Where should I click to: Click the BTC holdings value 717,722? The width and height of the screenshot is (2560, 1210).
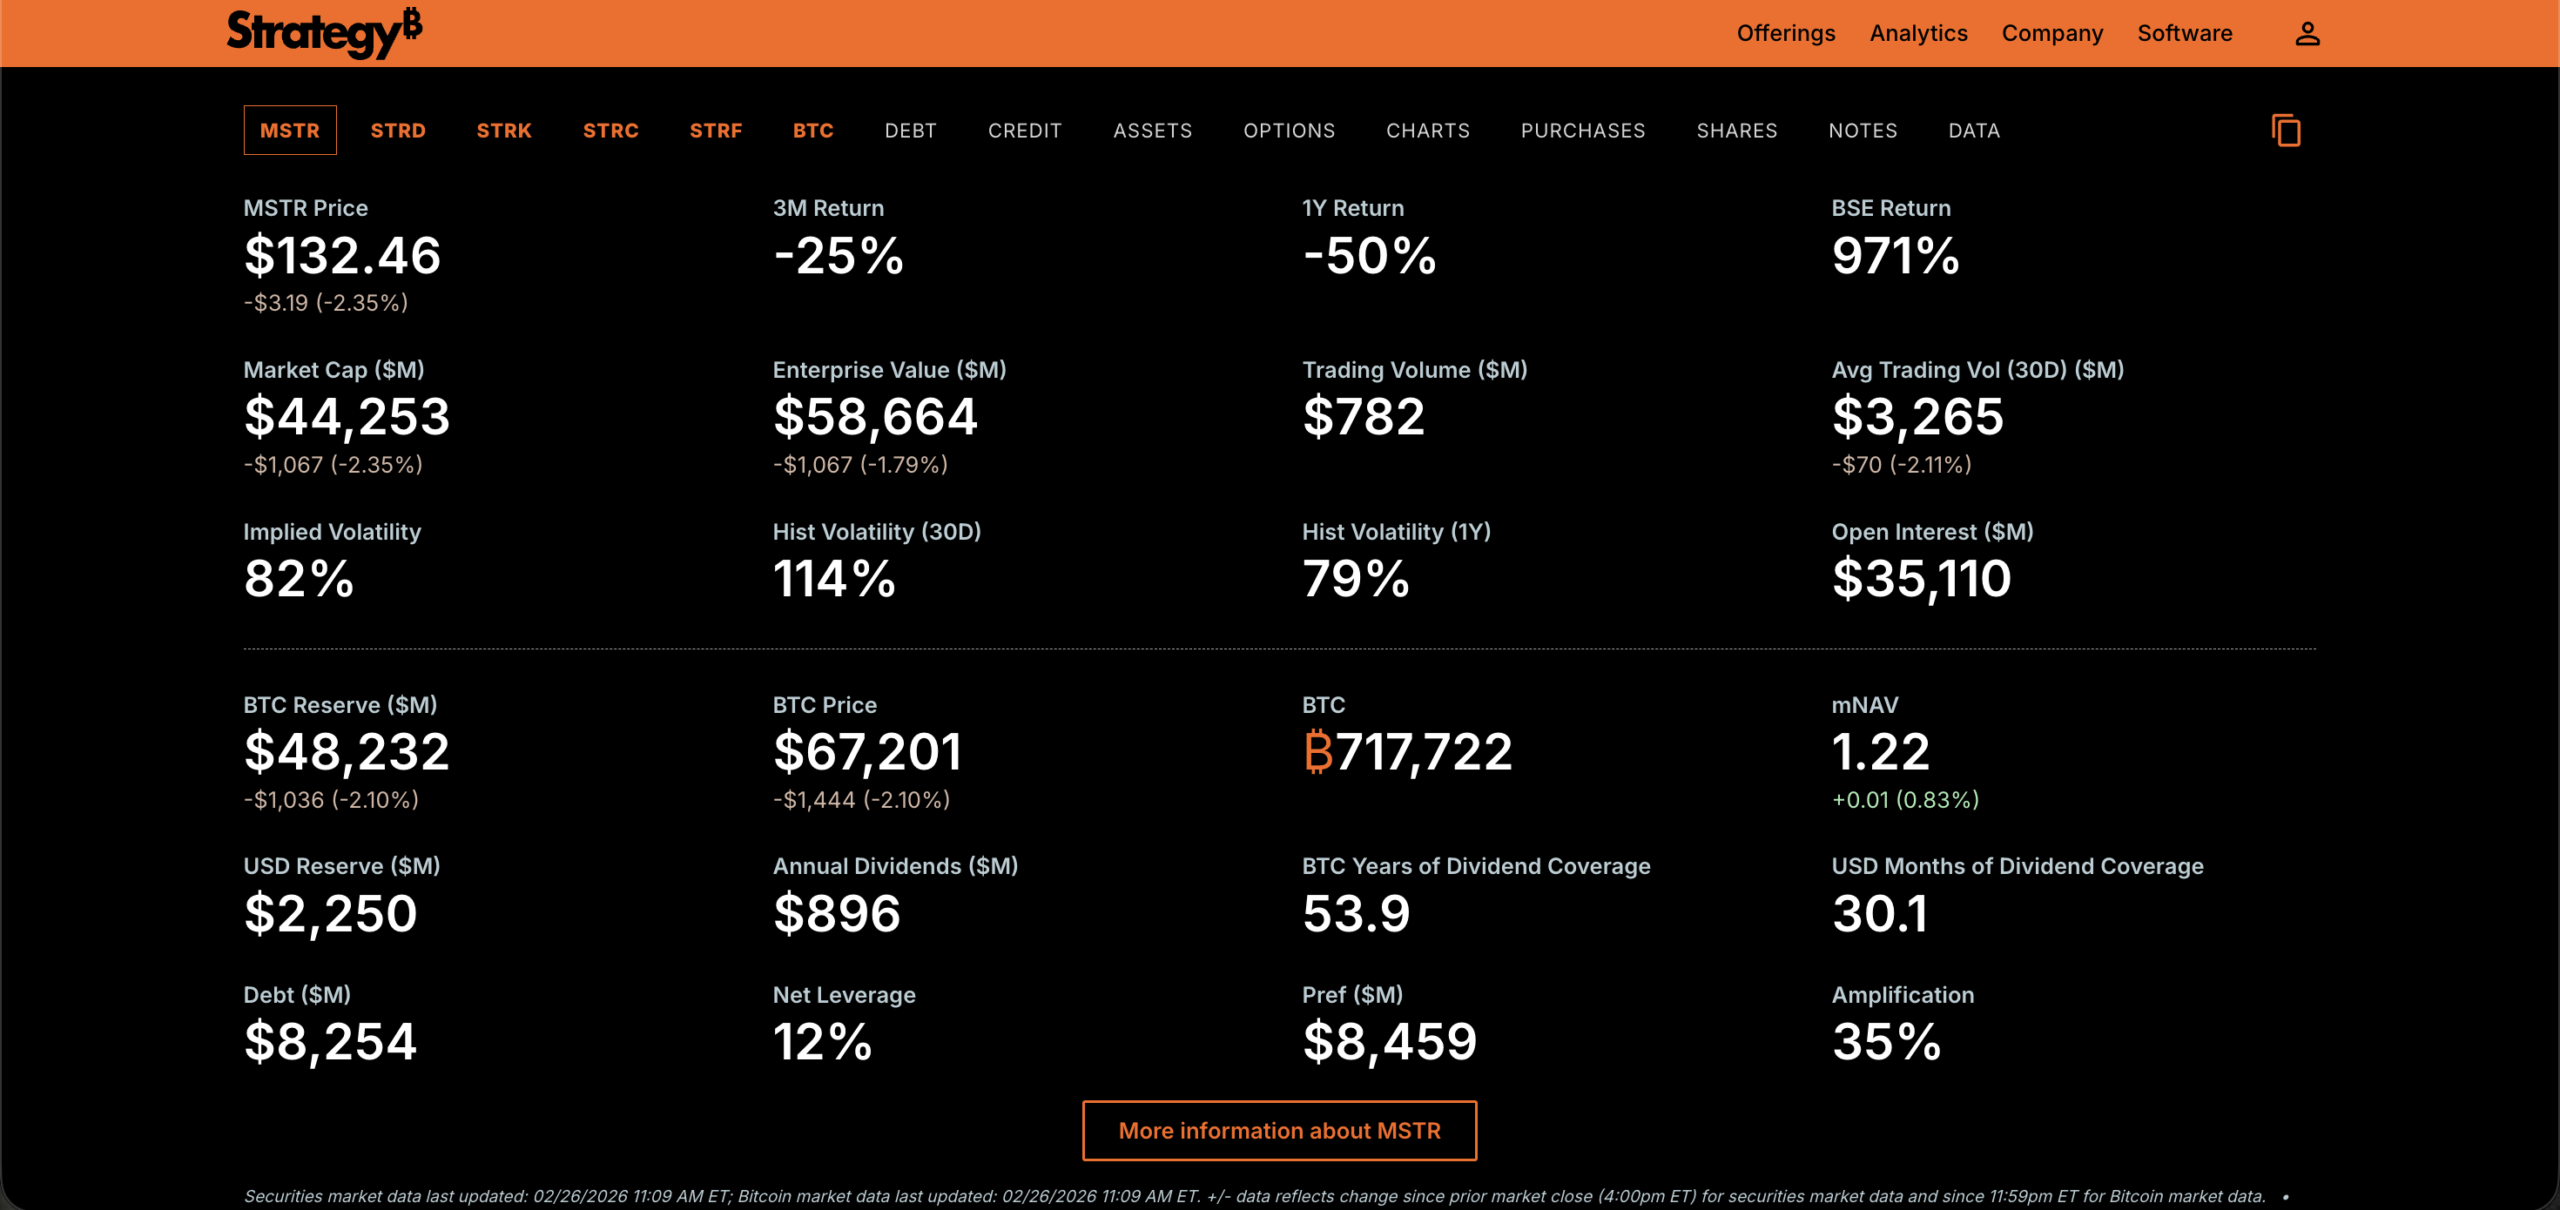(x=1407, y=752)
